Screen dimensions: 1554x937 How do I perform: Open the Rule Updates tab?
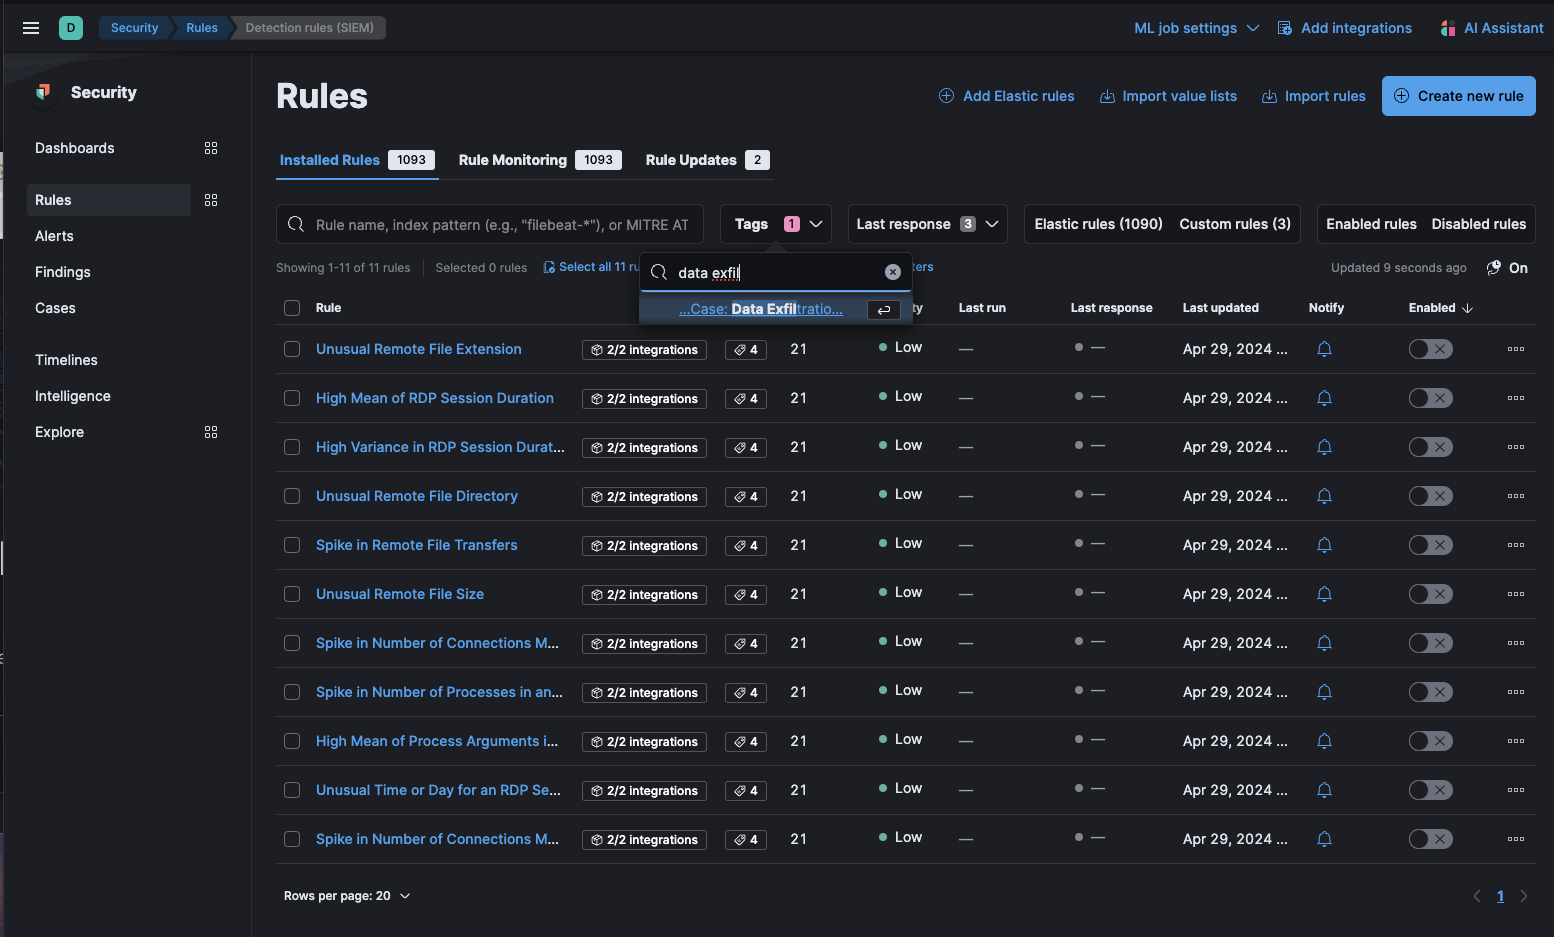[x=694, y=160]
